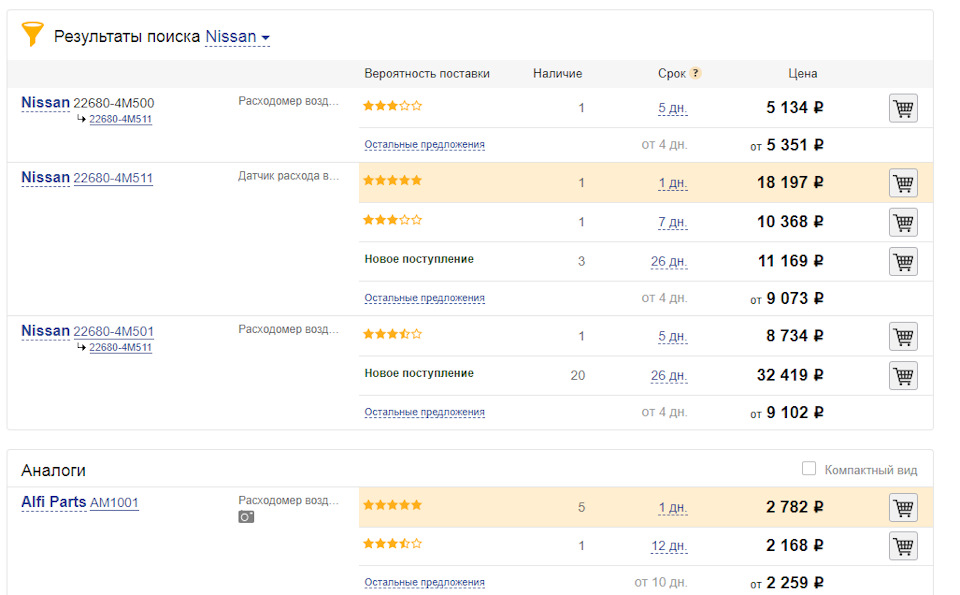Add the 11 169 ₽ new arrival to cart

click(903, 261)
